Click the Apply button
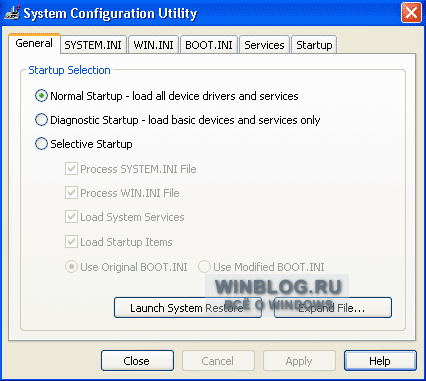The width and height of the screenshot is (426, 381). coord(299,361)
